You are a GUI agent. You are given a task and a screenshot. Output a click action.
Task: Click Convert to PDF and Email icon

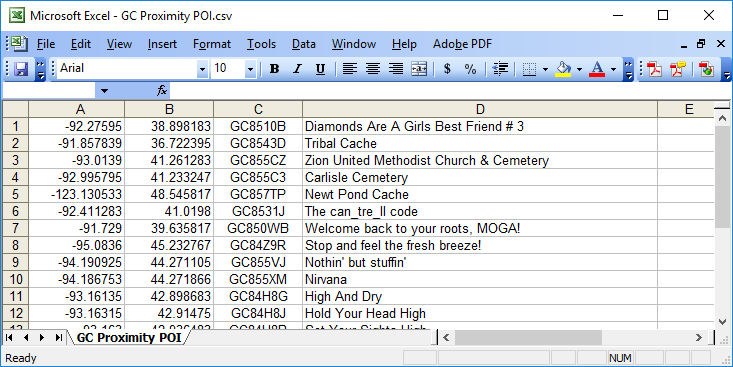pos(678,69)
